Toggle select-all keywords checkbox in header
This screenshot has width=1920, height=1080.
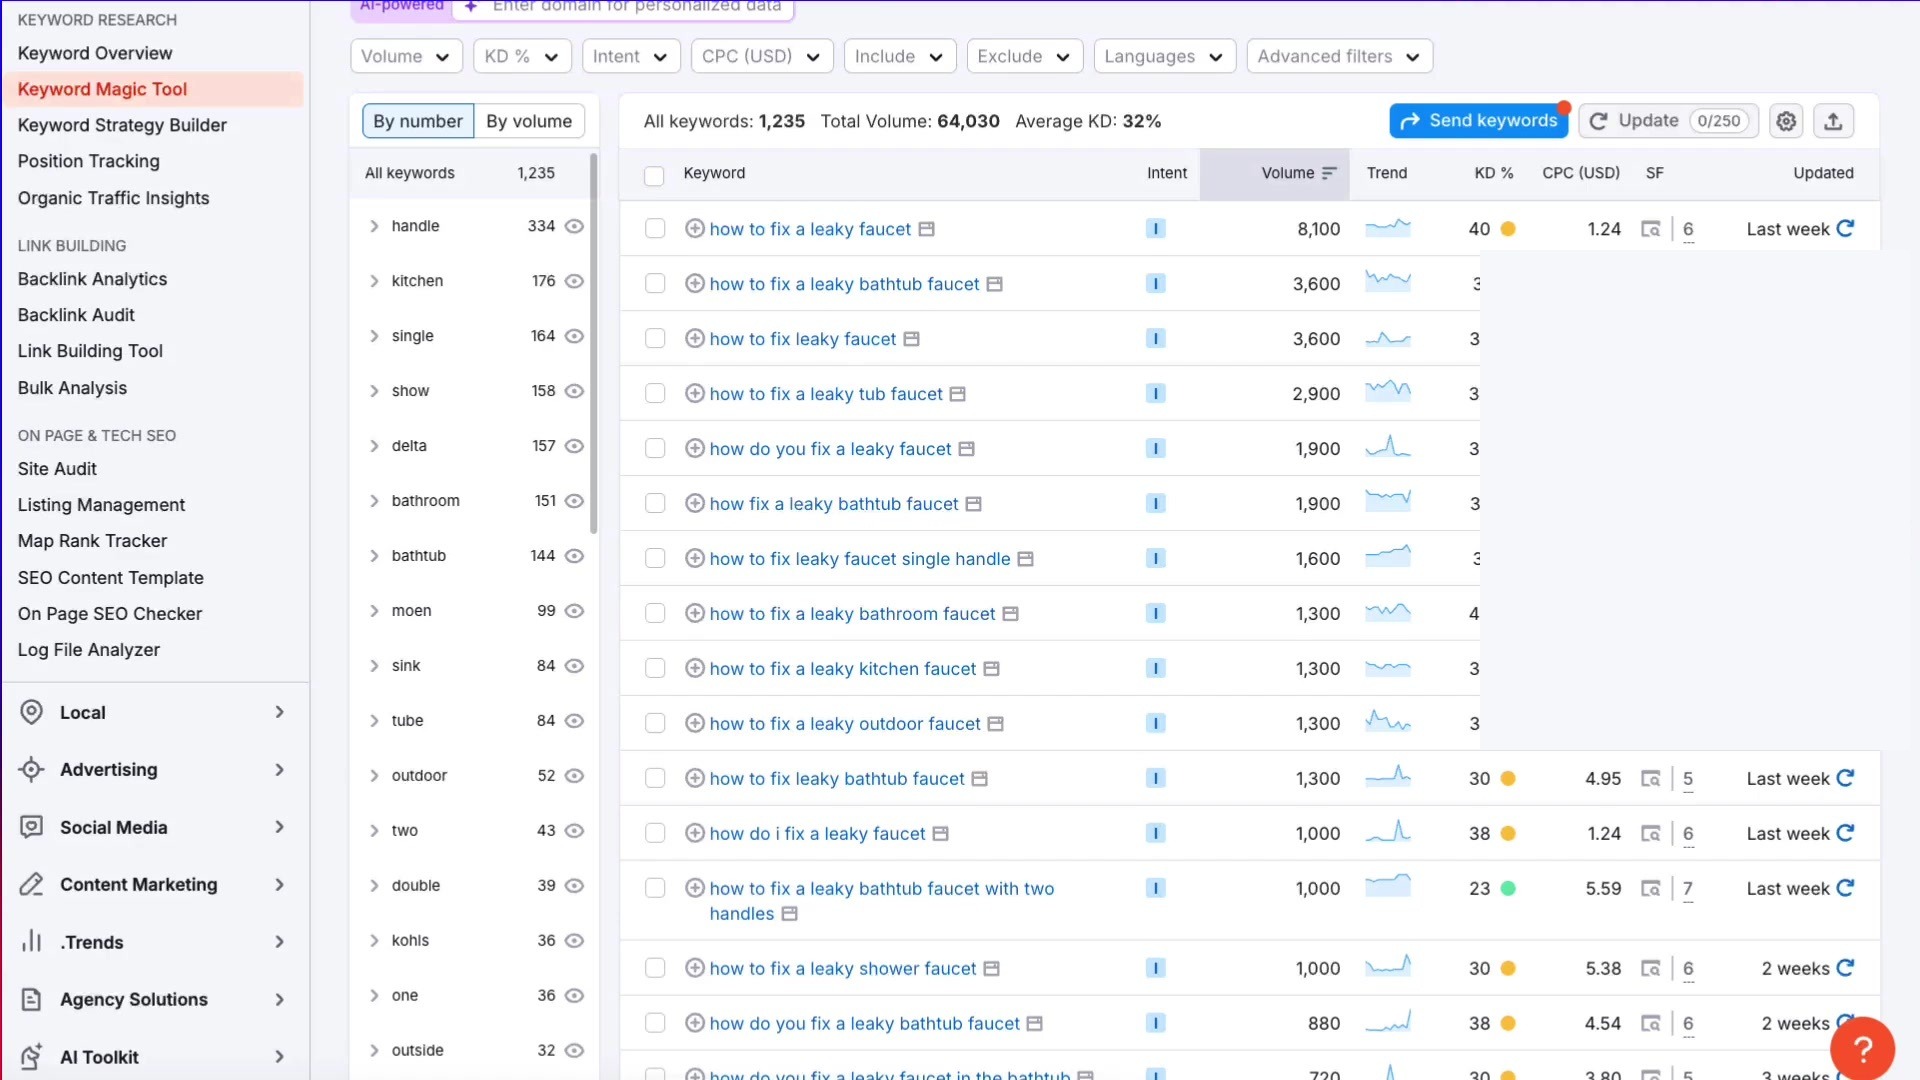(654, 176)
